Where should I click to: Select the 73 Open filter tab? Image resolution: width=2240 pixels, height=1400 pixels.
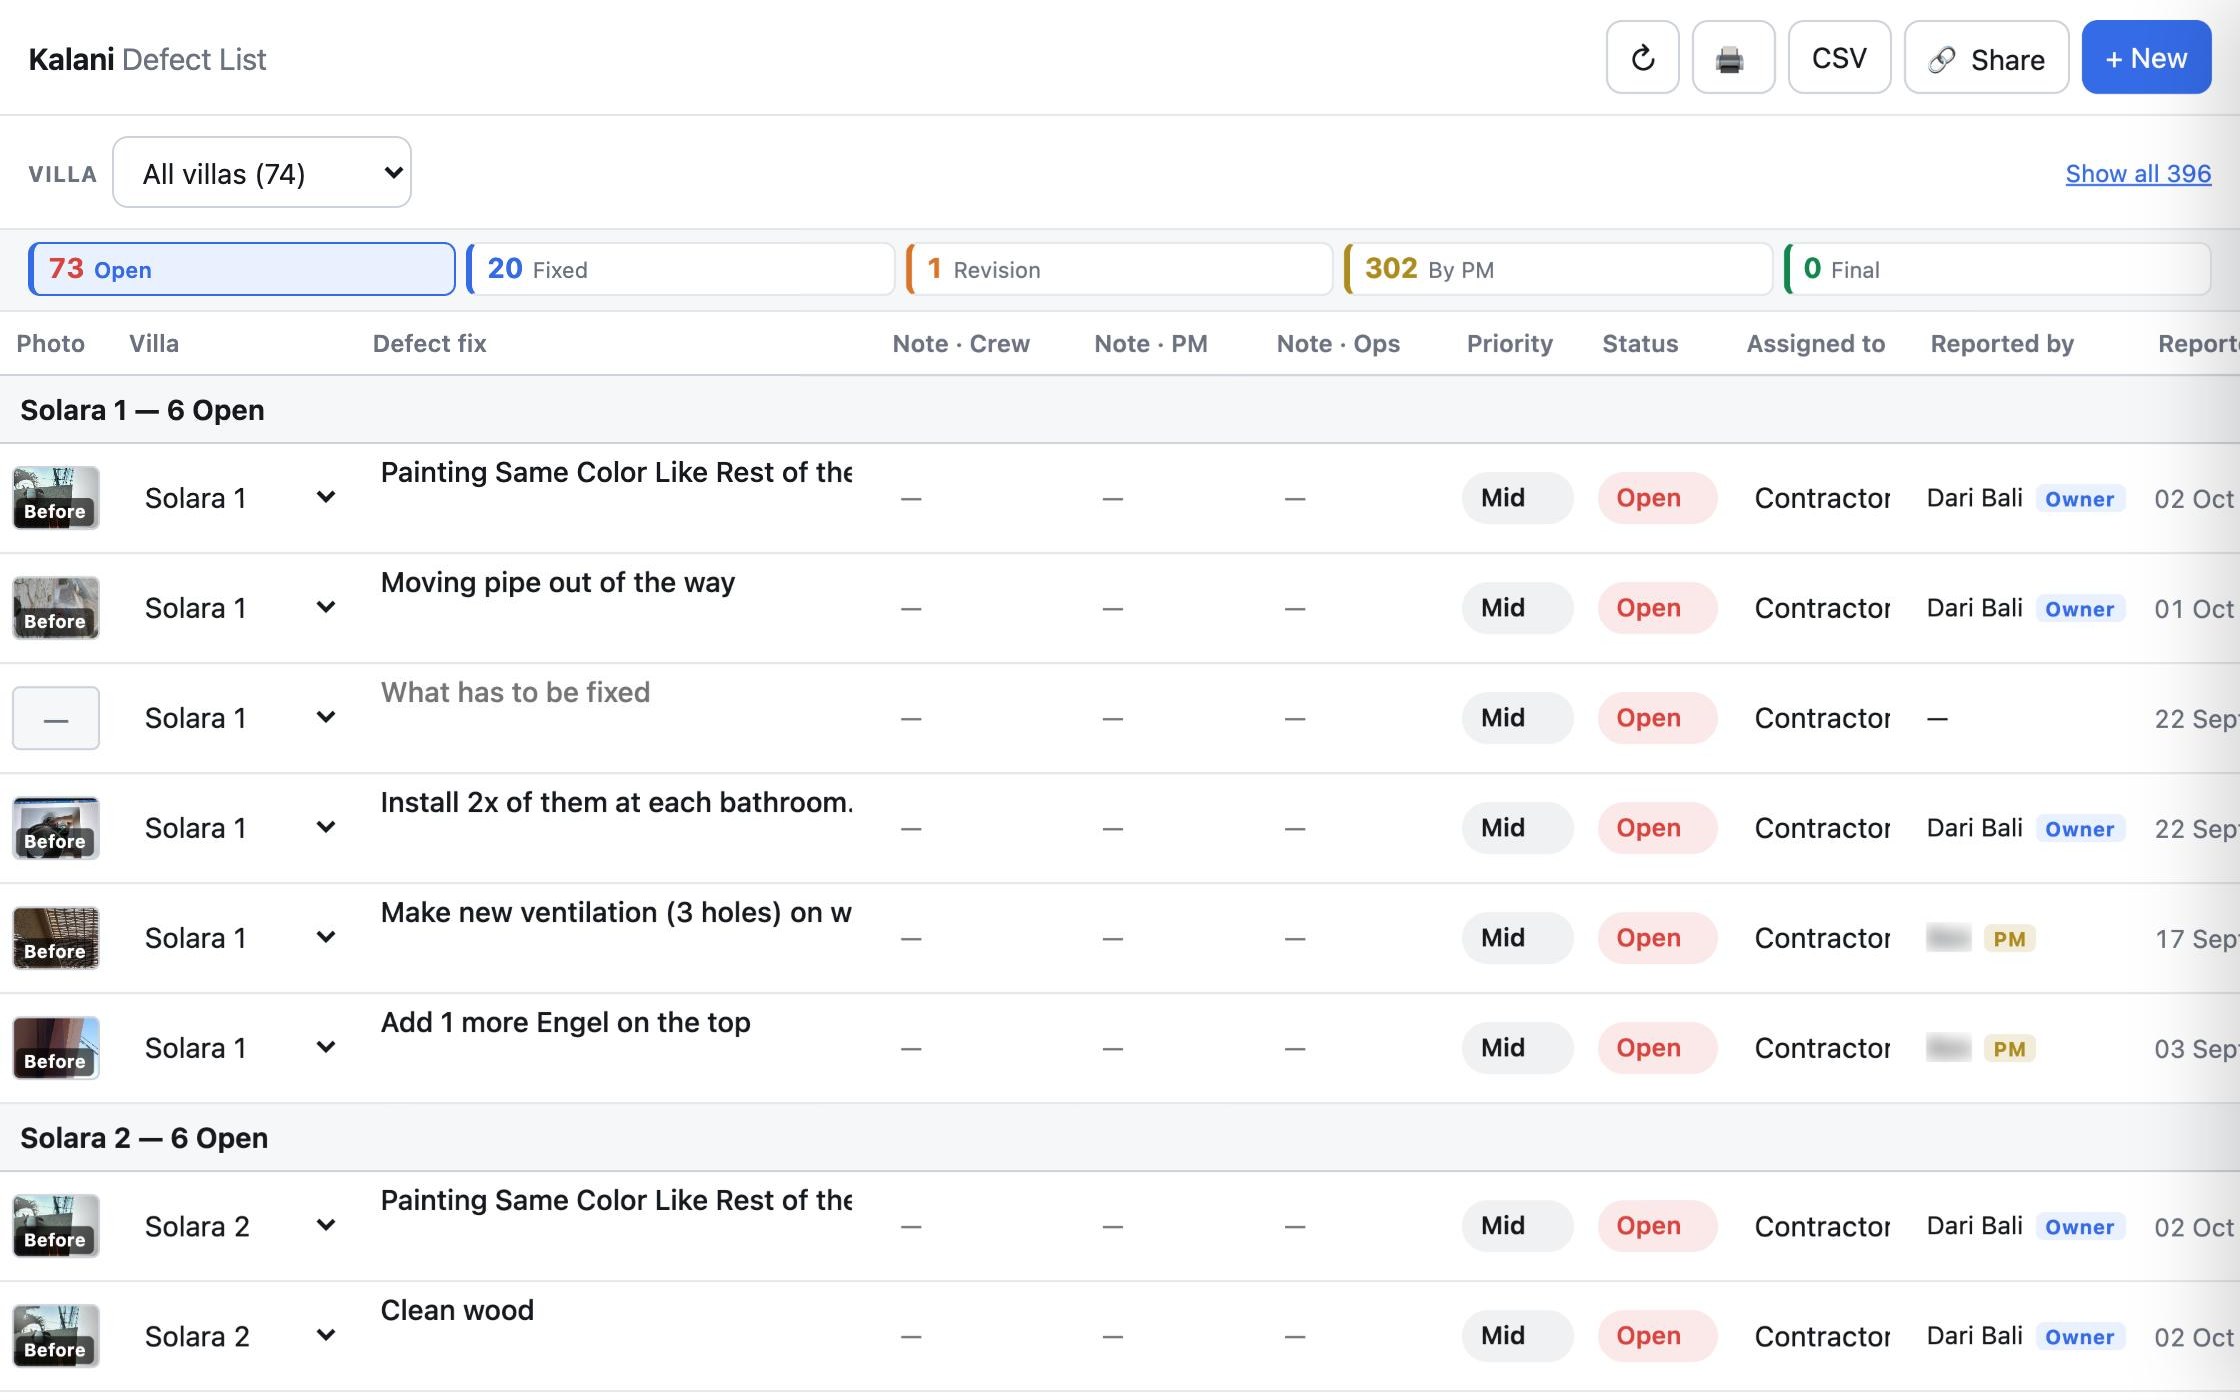(x=242, y=269)
